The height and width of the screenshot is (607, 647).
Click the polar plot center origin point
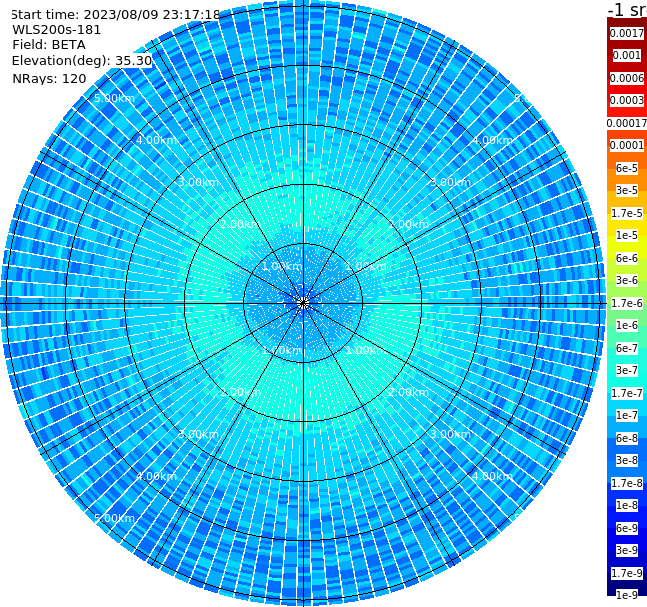click(x=303, y=304)
